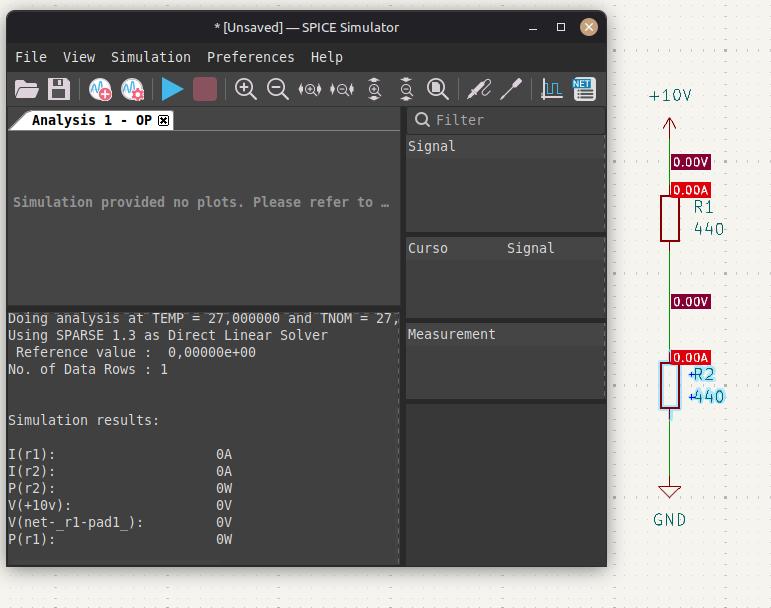Edit the analysis tab settings
Screen dimensions: 771x608
(x=132, y=89)
